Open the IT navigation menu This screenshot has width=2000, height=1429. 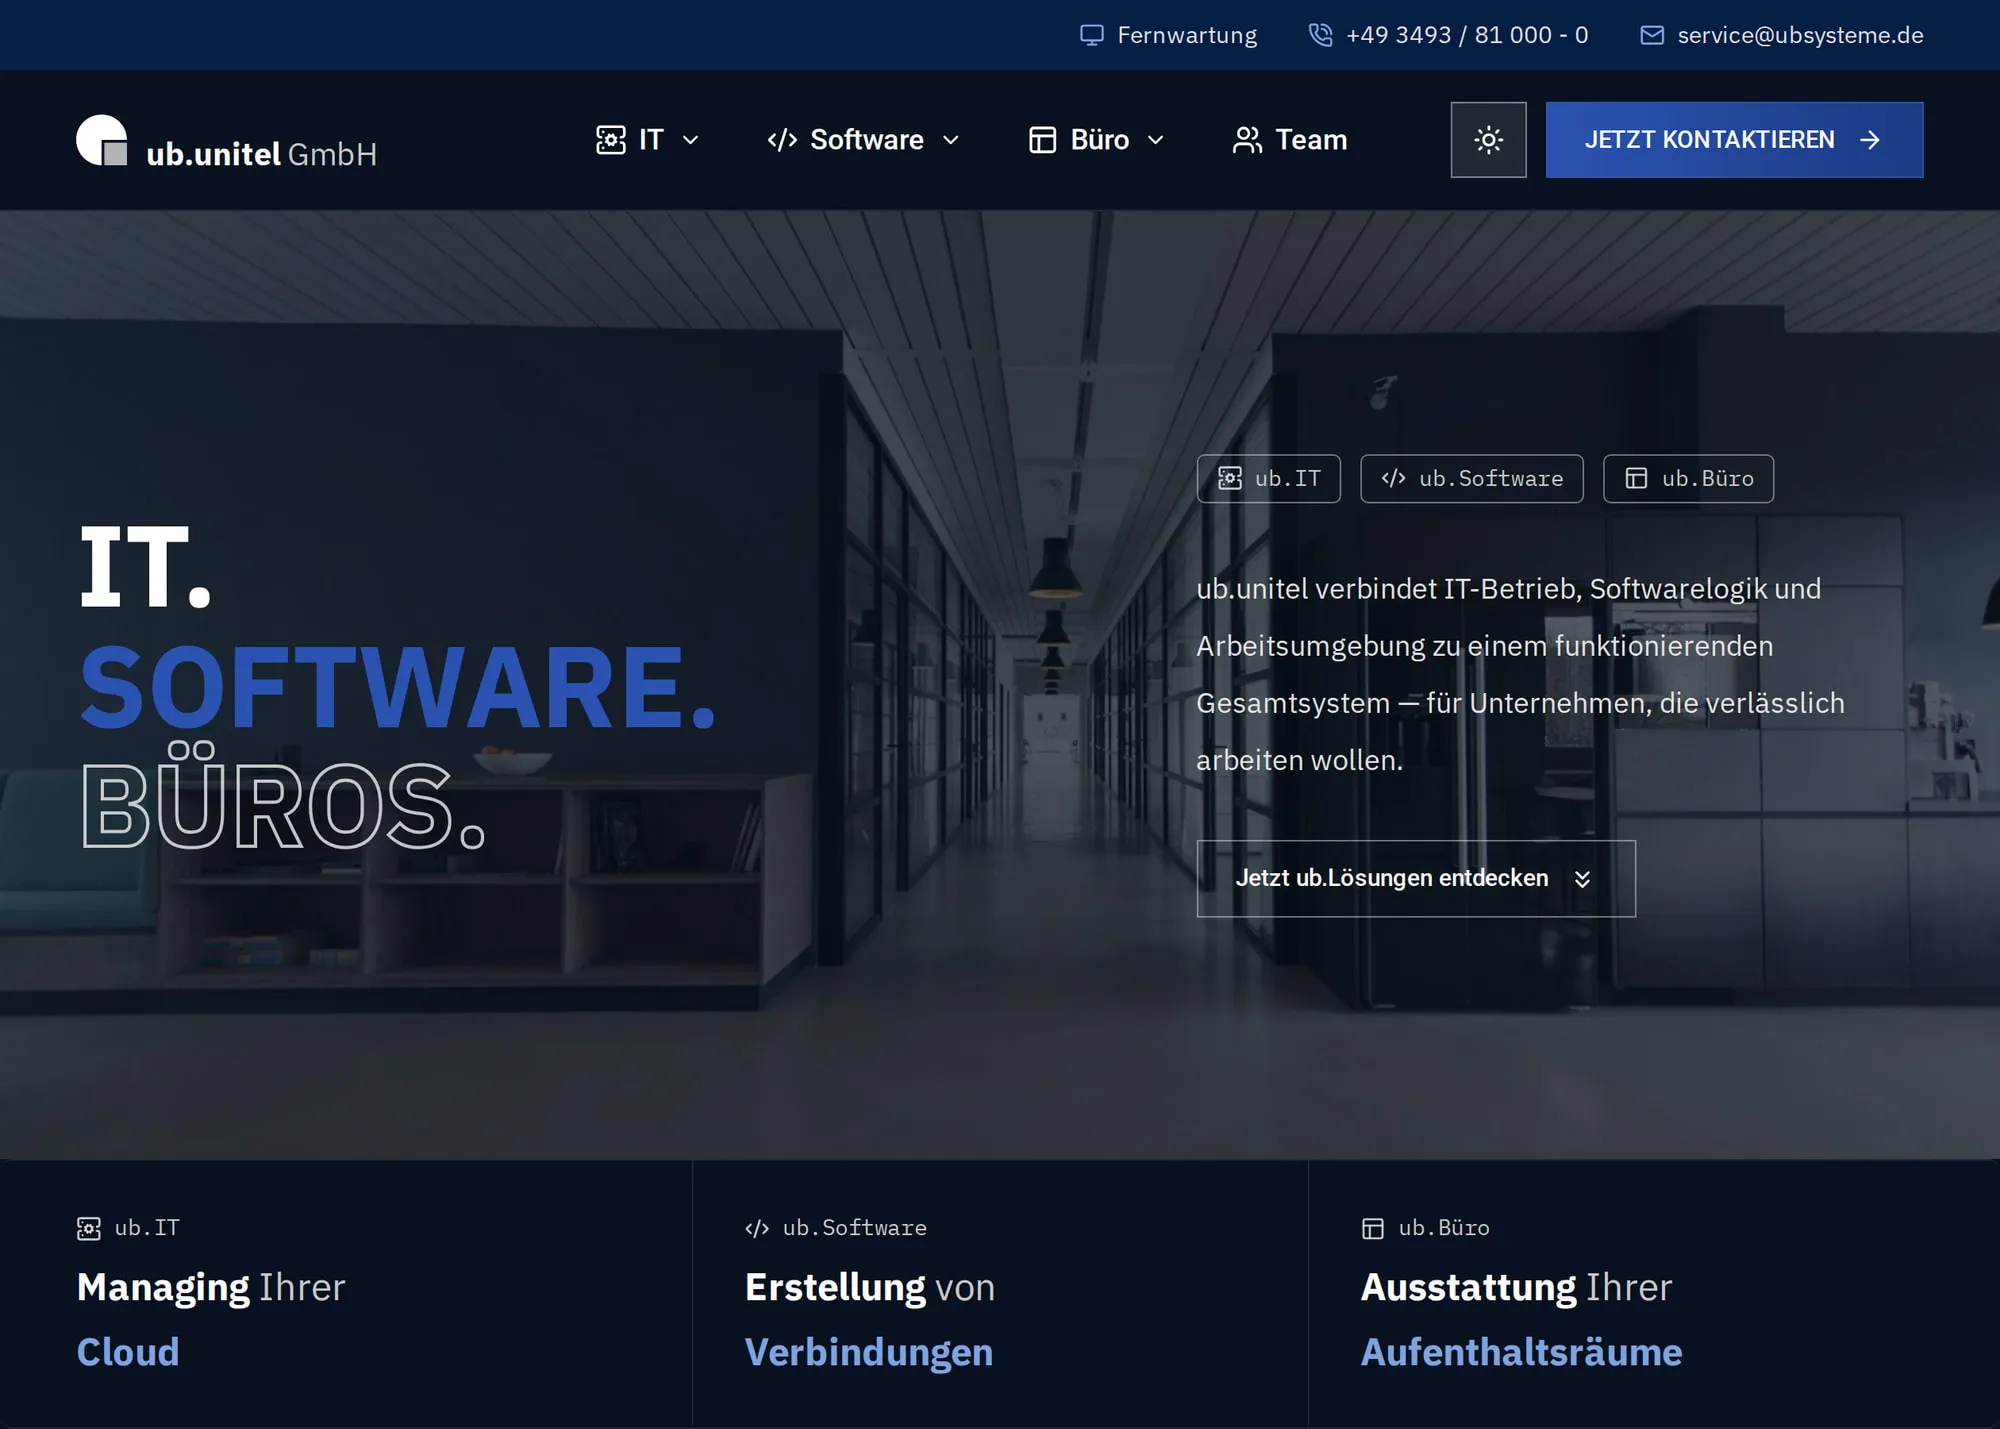(x=648, y=140)
